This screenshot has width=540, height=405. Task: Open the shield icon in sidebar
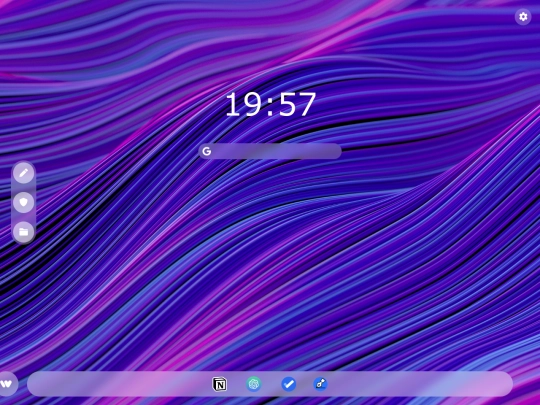tap(23, 202)
